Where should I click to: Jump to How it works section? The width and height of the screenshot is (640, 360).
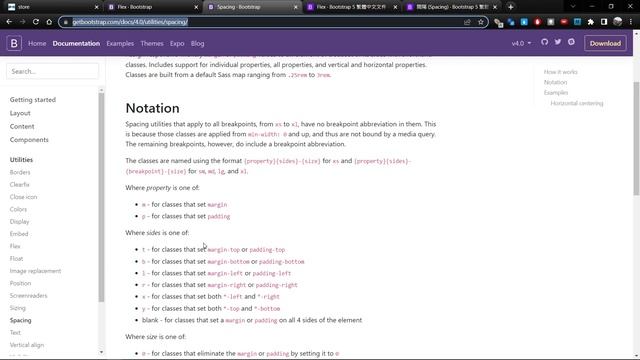click(x=560, y=72)
